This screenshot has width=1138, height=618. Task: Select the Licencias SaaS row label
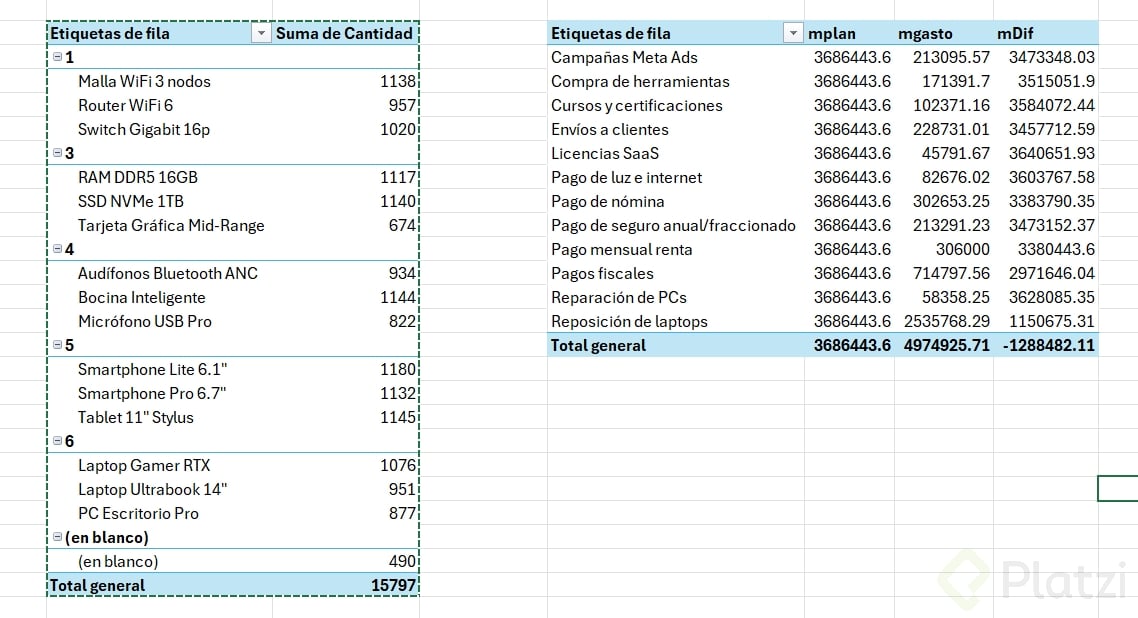click(x=605, y=153)
